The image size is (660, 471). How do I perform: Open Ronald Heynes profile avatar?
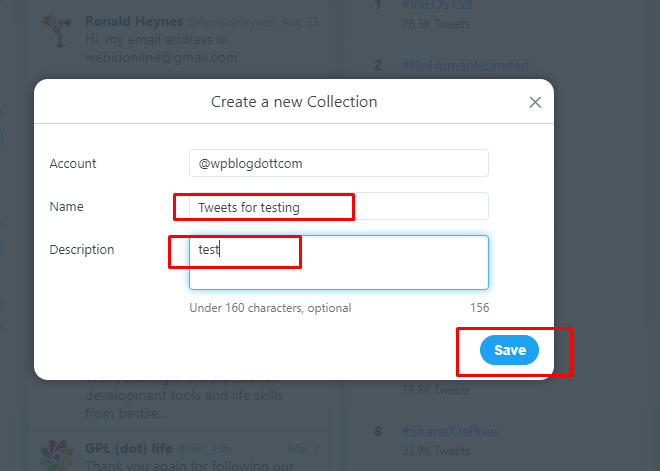click(57, 29)
